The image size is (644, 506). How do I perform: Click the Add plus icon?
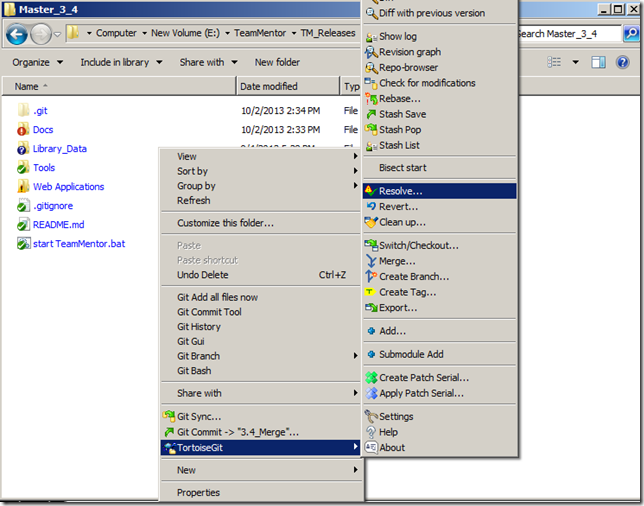(x=371, y=331)
